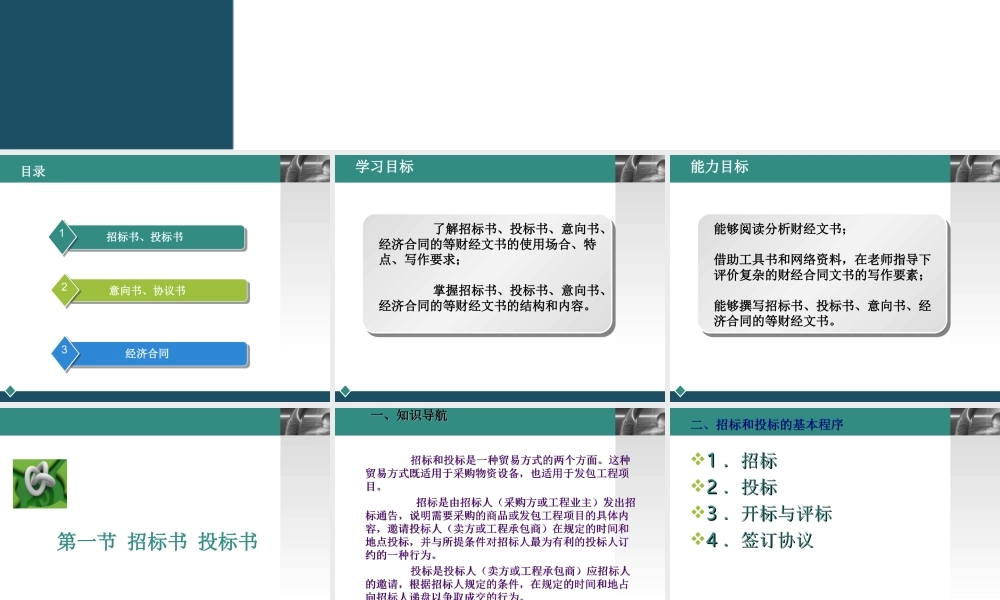Image resolution: width=1000 pixels, height=600 pixels.
Task: Expand the 招标书、投标书 arrow banner
Action: pyautogui.click(x=152, y=238)
